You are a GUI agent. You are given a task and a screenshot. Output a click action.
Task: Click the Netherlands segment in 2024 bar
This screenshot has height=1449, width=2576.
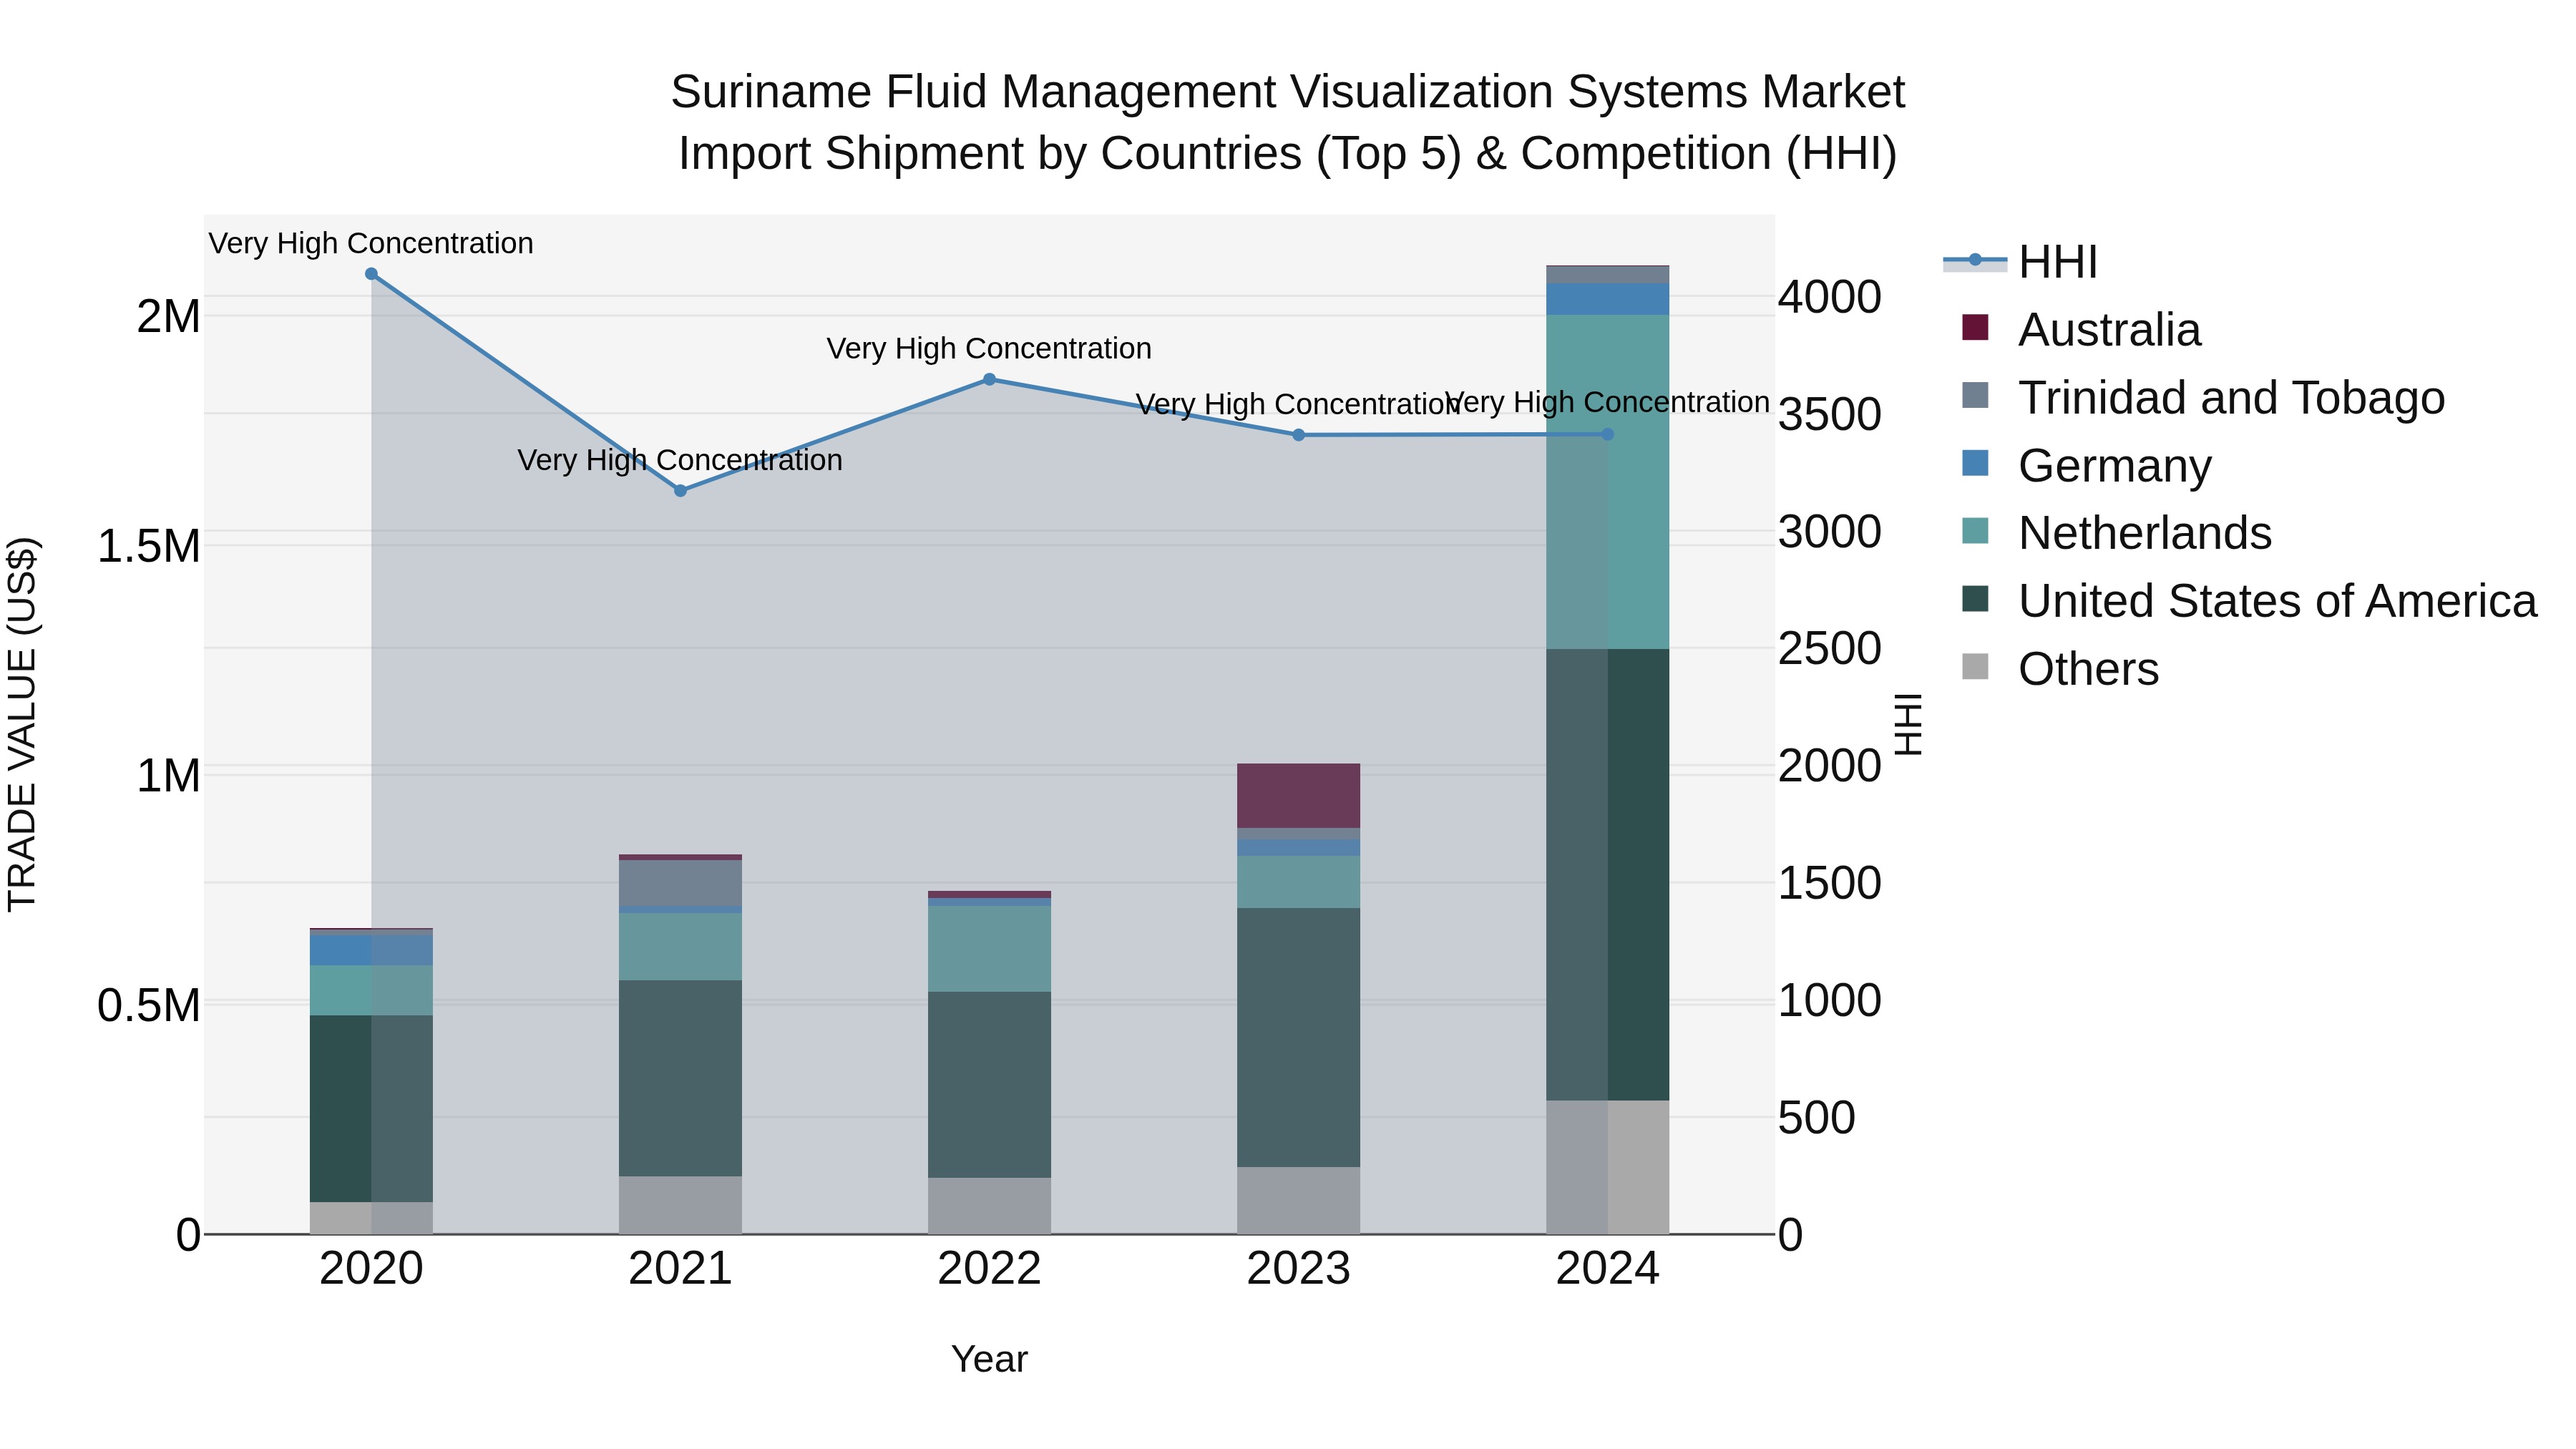coord(1607,482)
